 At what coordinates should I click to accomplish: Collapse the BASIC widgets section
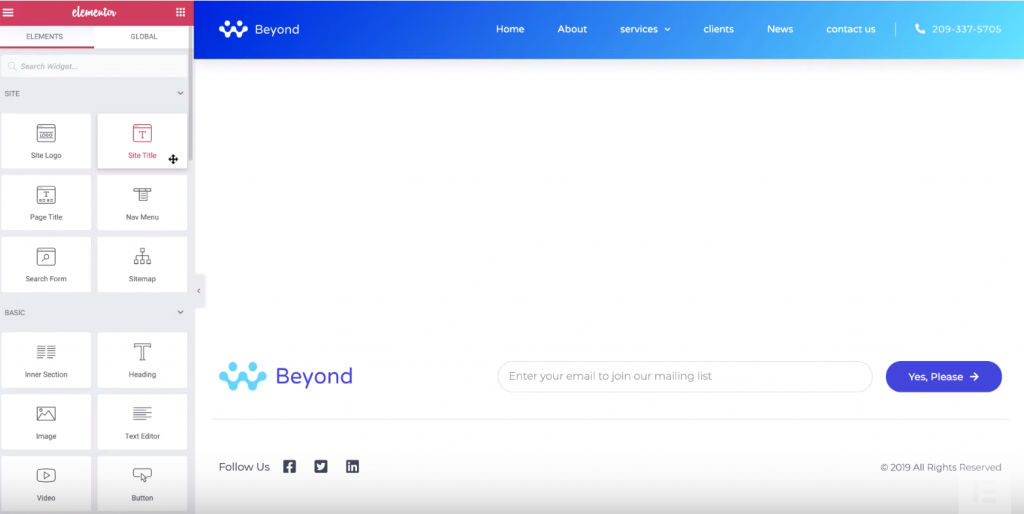tap(181, 312)
